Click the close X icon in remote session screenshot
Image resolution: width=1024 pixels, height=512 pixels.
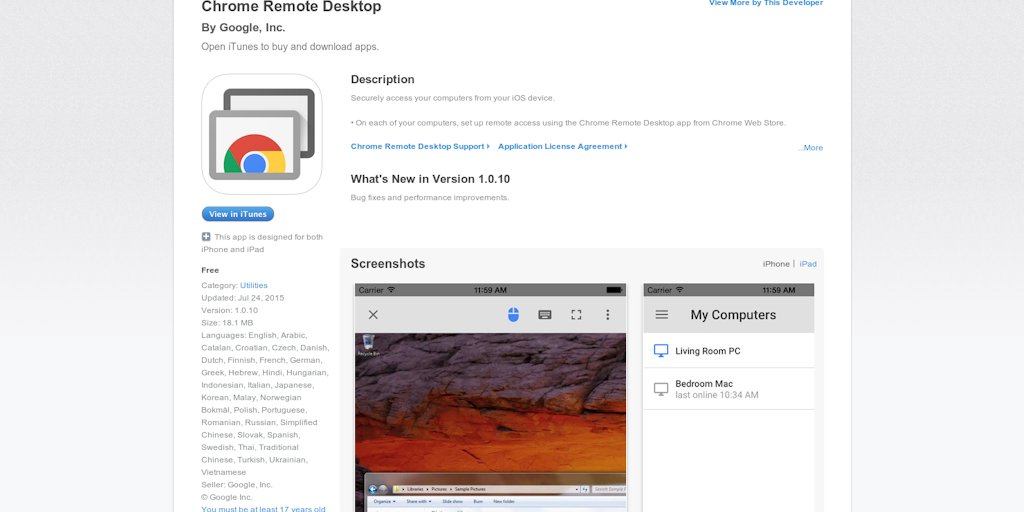[x=373, y=315]
